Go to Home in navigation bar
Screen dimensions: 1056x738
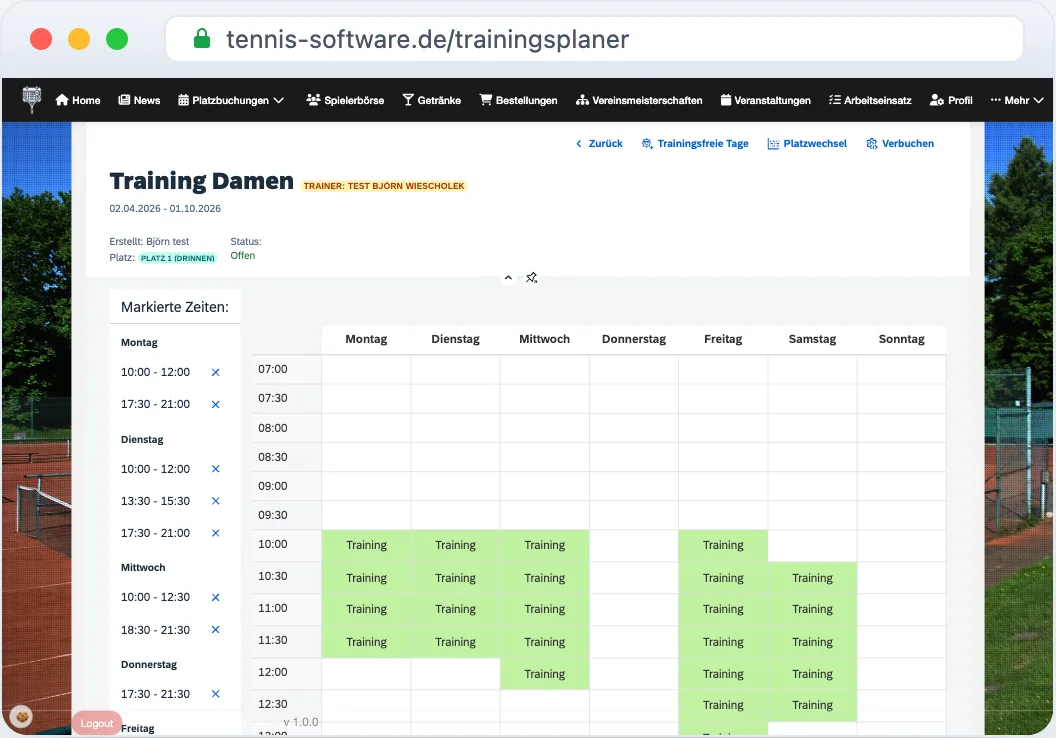(x=77, y=100)
